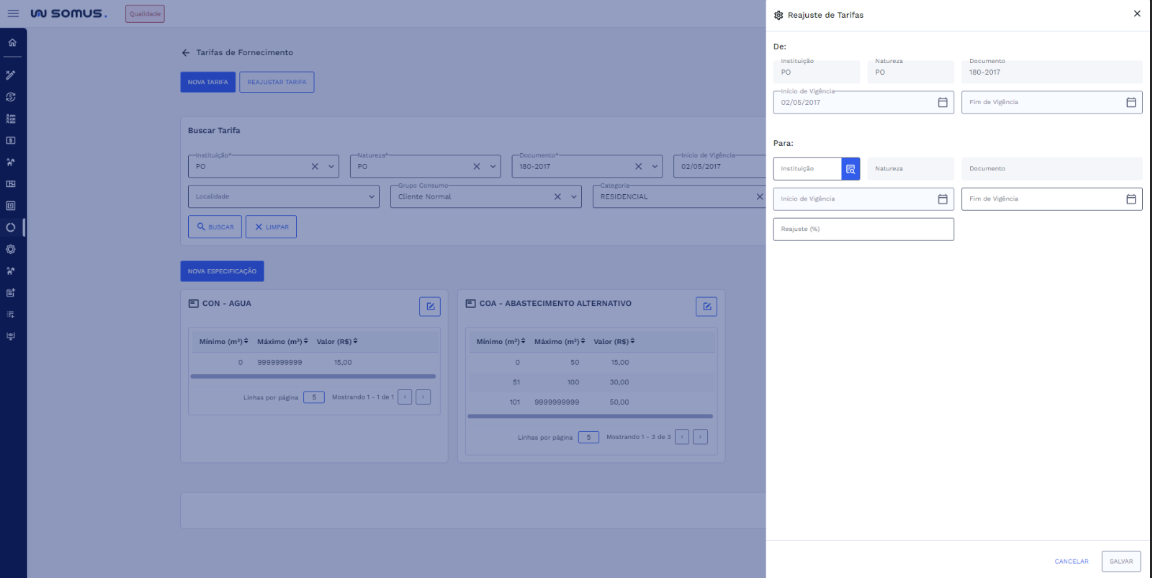Click the Reajuste (%) input field
This screenshot has height=578, width=1152.
pyautogui.click(x=863, y=229)
